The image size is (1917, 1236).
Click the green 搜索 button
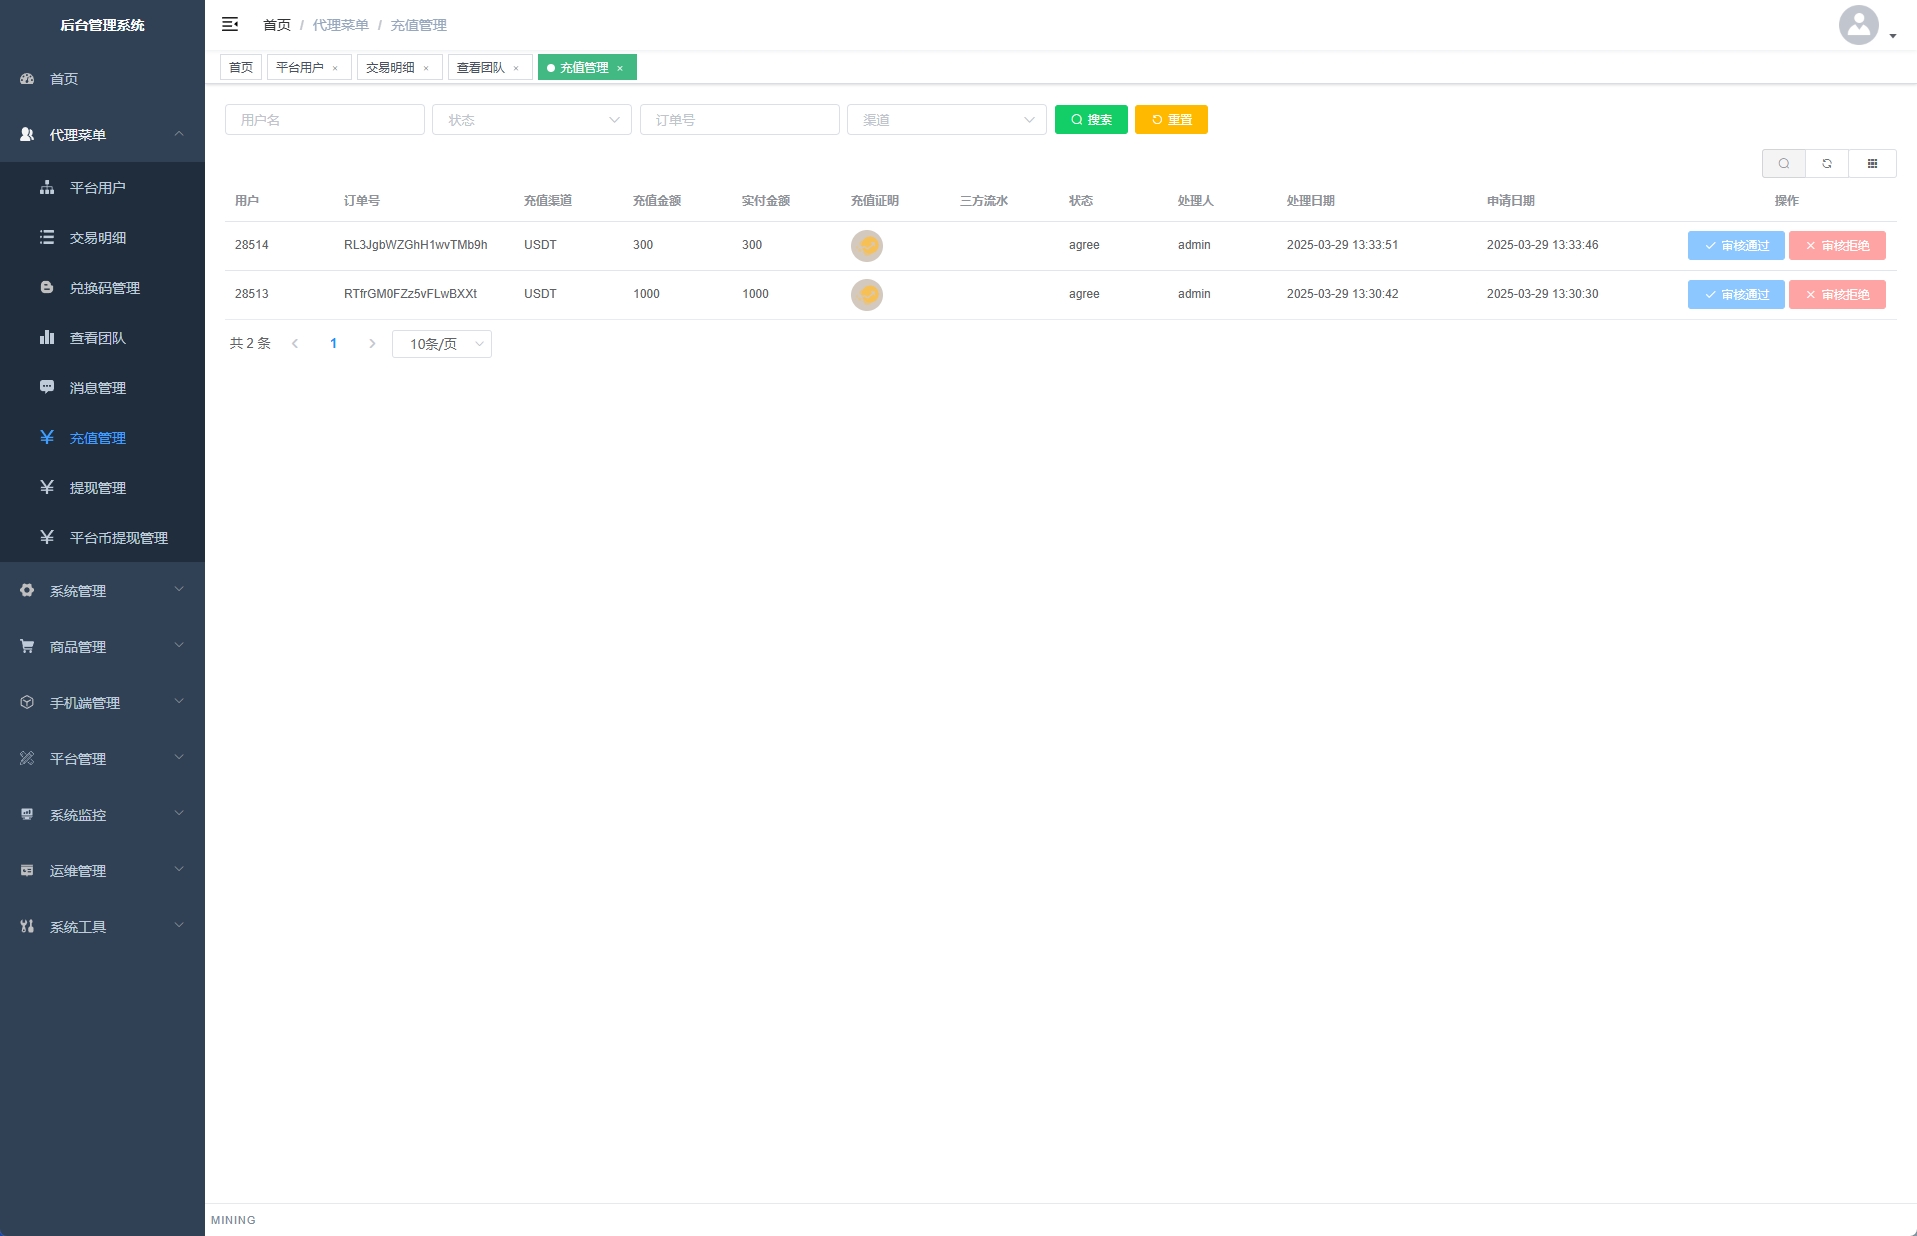click(1091, 120)
